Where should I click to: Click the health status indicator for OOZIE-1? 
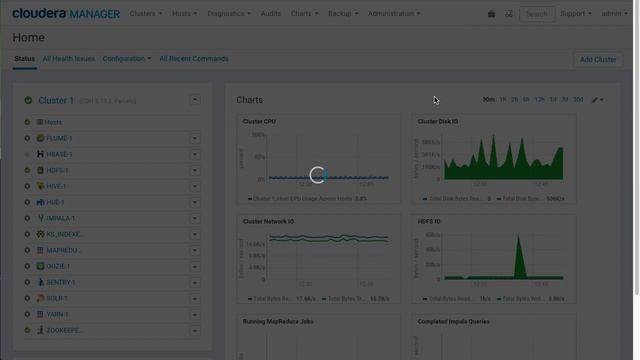pos(27,266)
